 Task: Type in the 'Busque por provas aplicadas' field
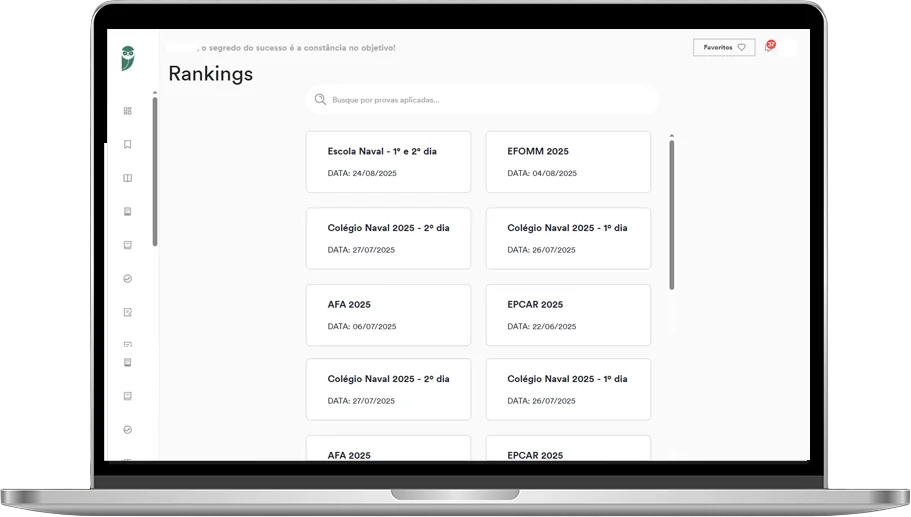click(x=490, y=100)
